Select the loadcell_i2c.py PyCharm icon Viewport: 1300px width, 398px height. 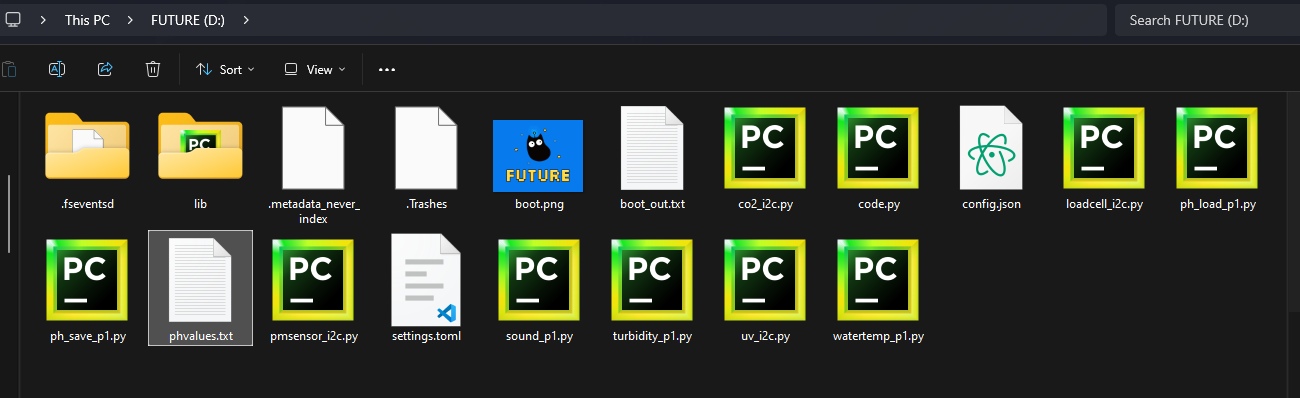(1104, 148)
